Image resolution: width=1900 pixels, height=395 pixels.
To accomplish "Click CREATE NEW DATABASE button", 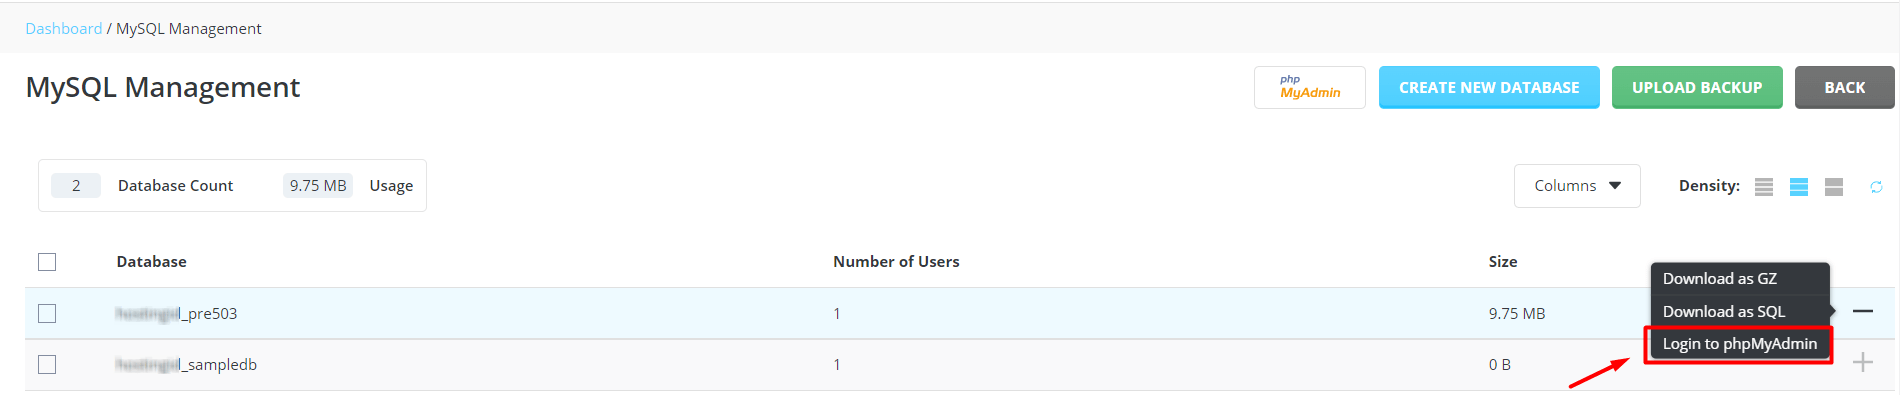I will pos(1489,87).
